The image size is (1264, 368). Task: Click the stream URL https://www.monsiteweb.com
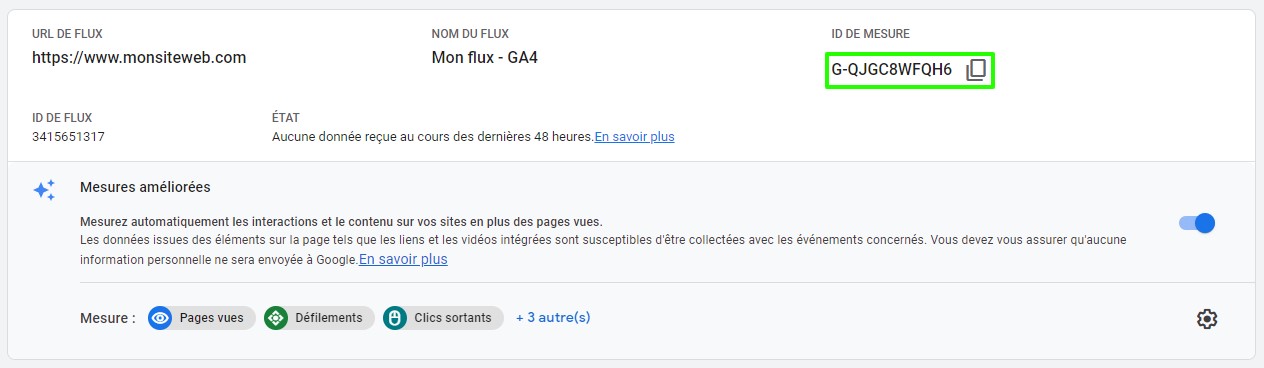coord(139,57)
